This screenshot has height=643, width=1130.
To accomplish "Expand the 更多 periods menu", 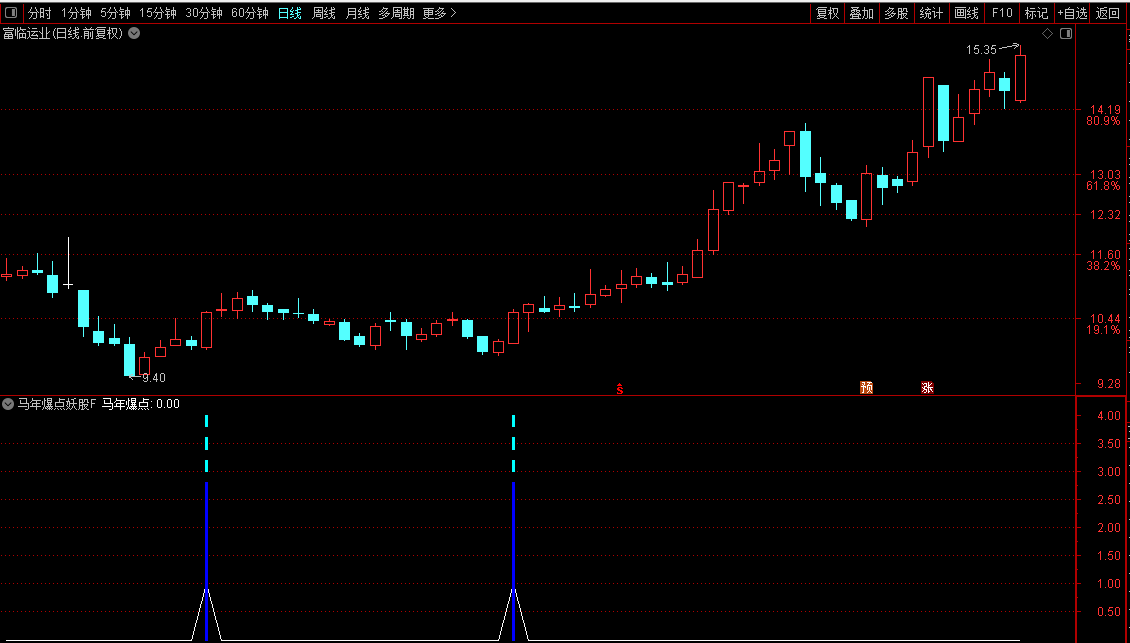I will (440, 13).
